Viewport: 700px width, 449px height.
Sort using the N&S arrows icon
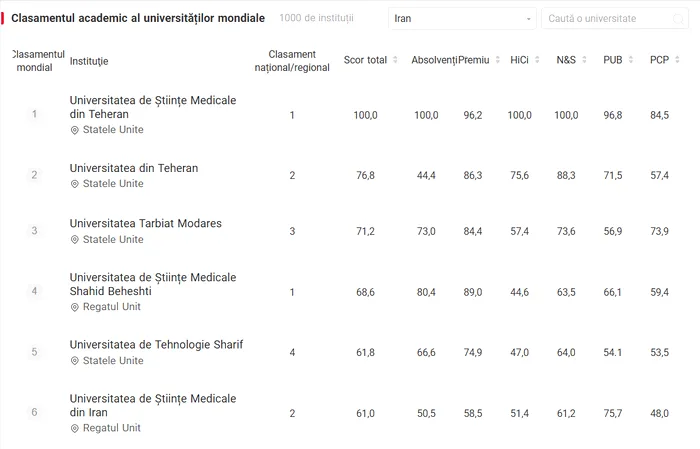[585, 60]
